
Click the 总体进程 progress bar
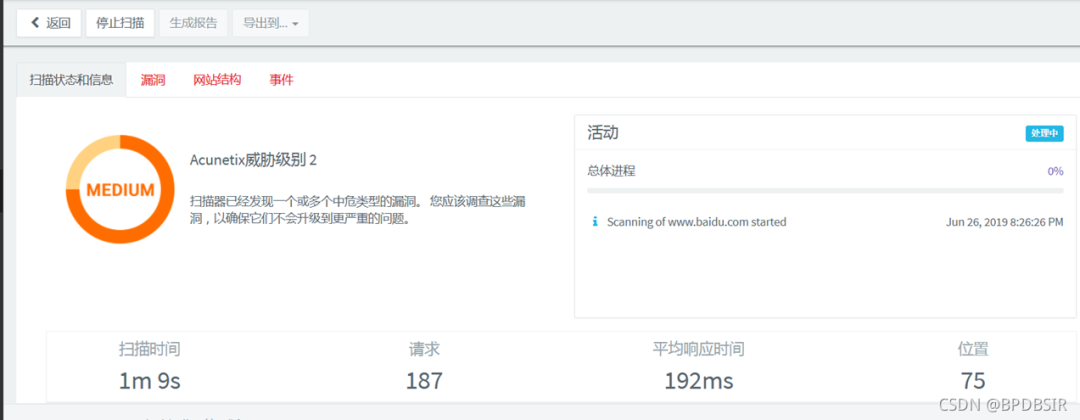point(825,190)
